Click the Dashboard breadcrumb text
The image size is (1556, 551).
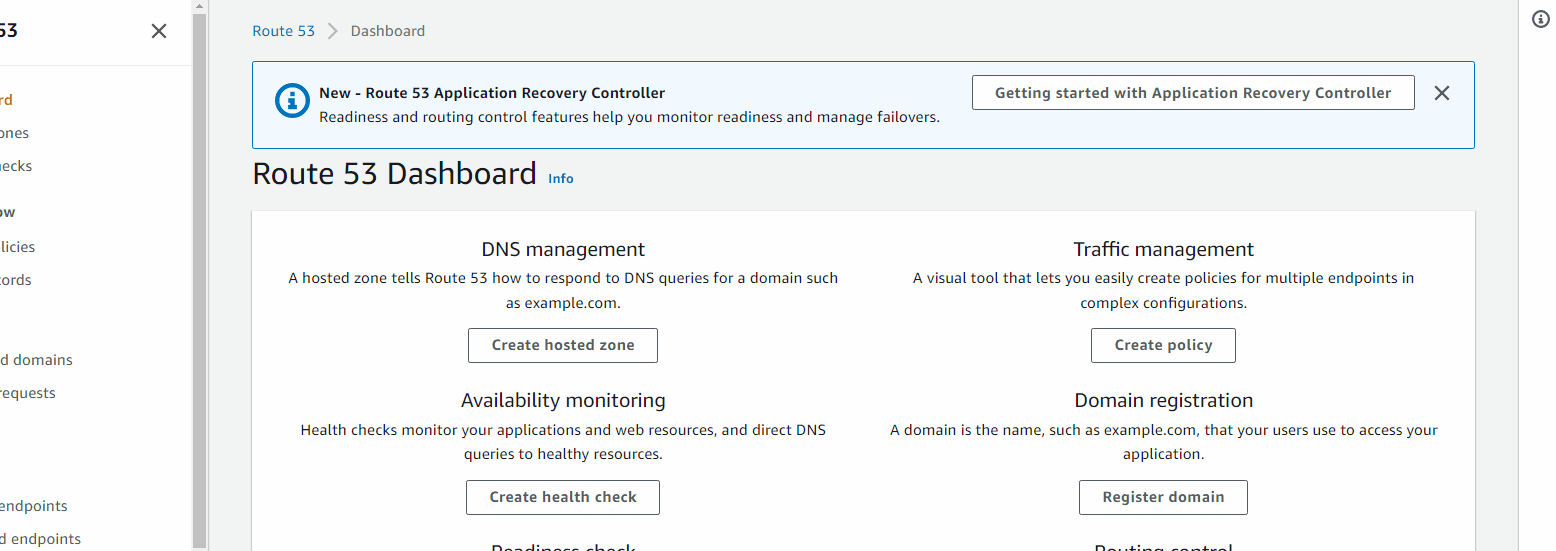pos(388,31)
